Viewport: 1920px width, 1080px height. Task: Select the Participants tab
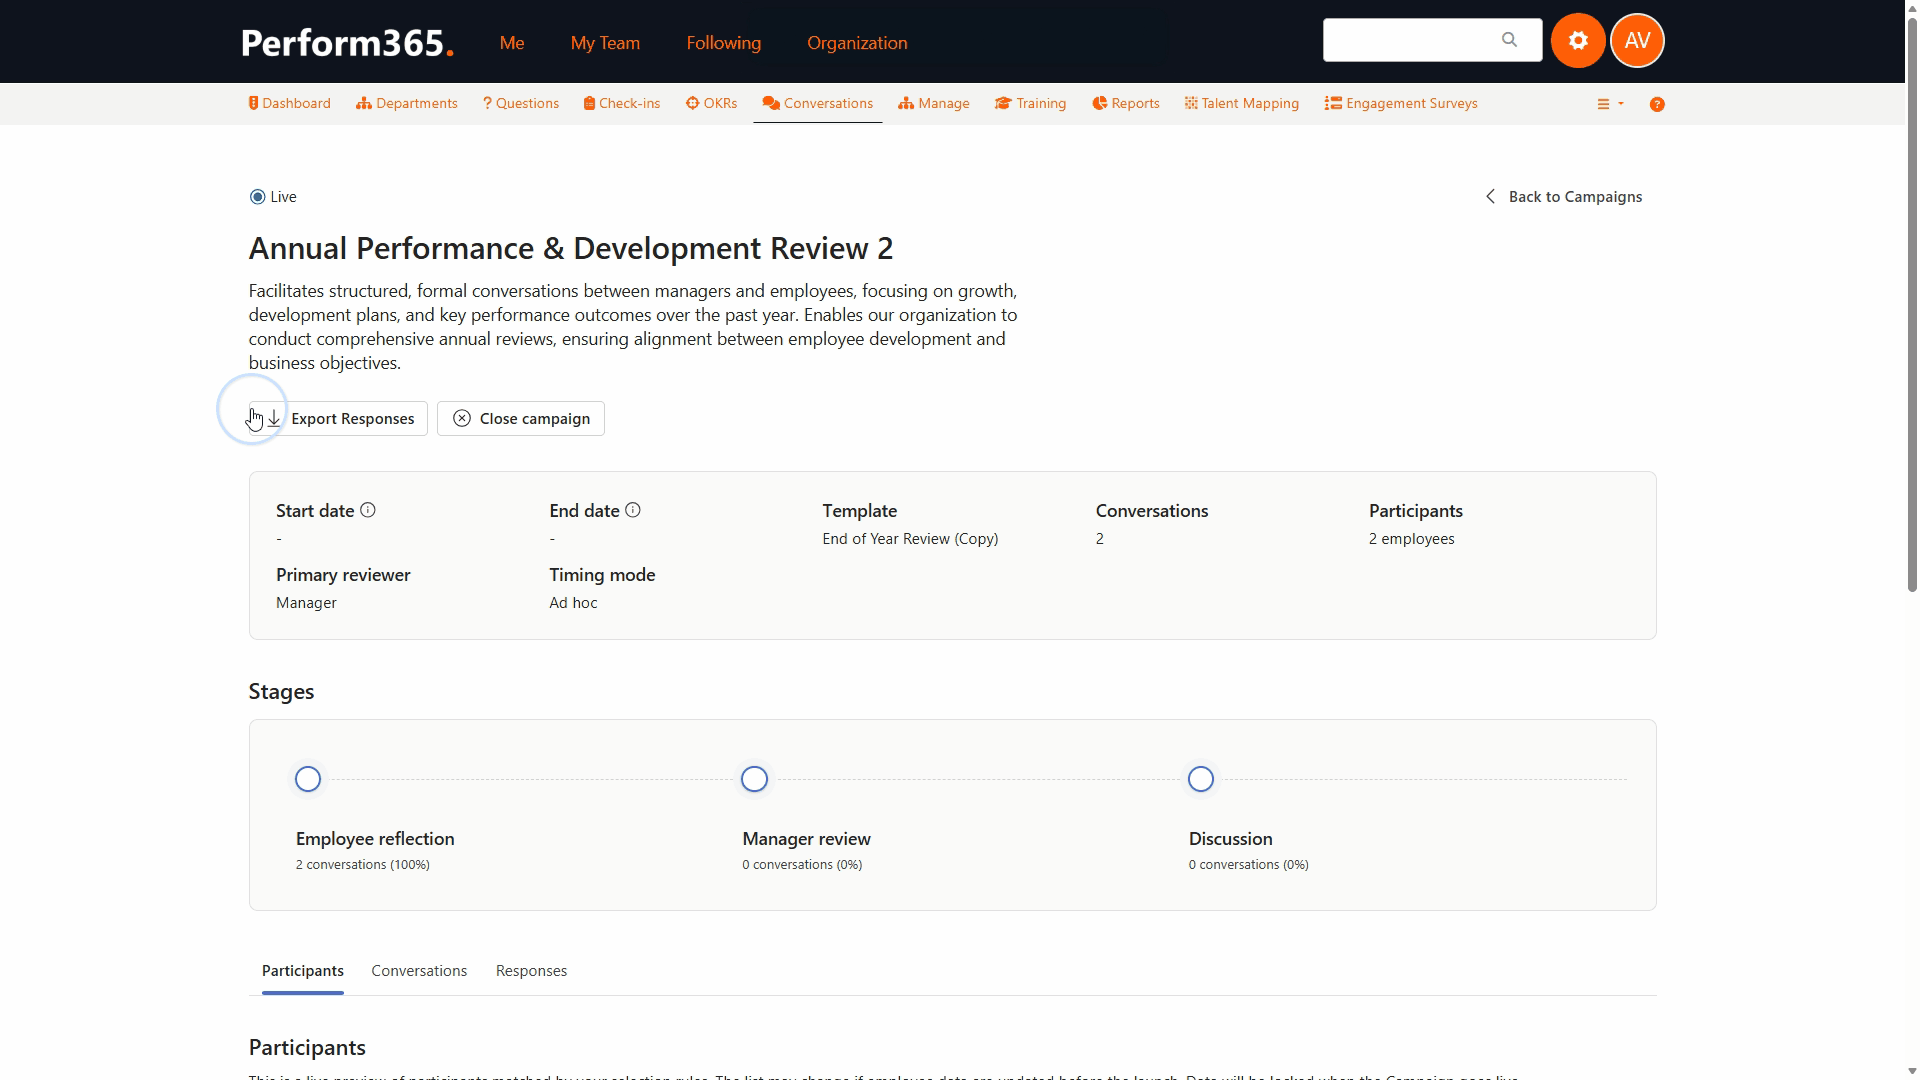(303, 971)
